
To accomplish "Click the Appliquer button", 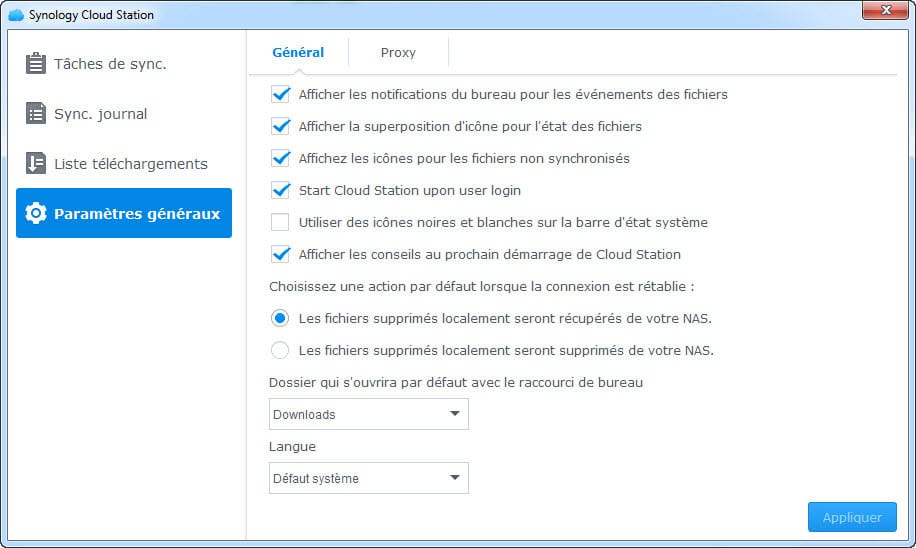I will pos(852,517).
